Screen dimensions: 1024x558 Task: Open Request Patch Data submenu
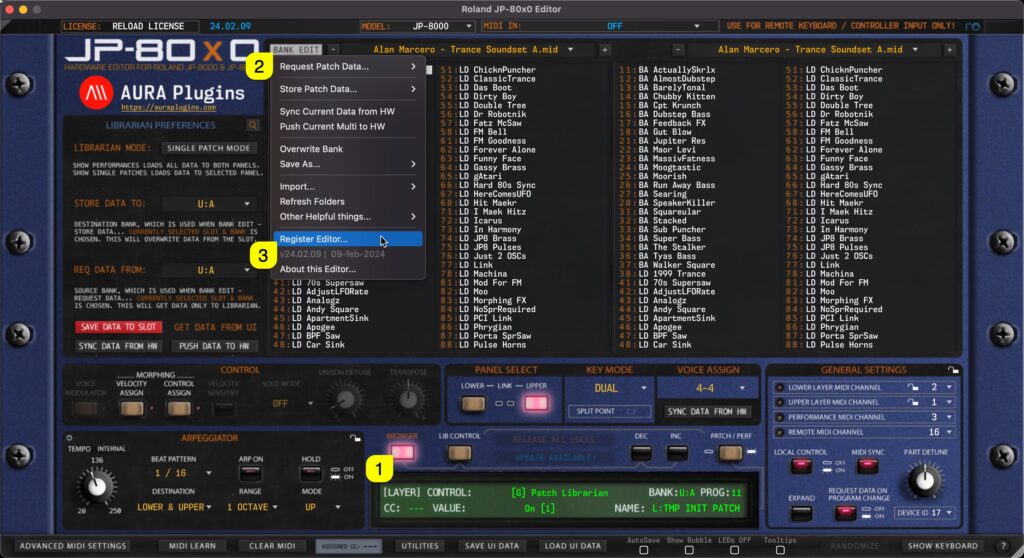(347, 67)
